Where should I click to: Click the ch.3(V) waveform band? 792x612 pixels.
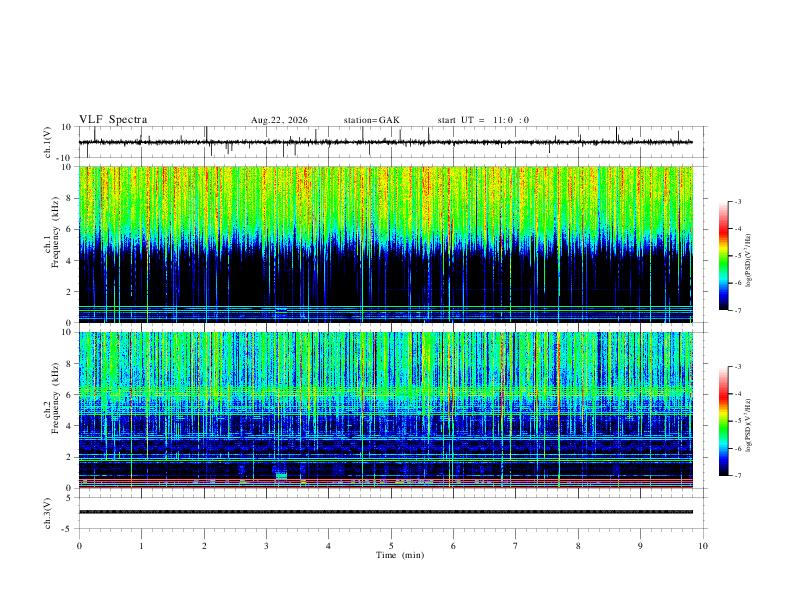pyautogui.click(x=385, y=512)
